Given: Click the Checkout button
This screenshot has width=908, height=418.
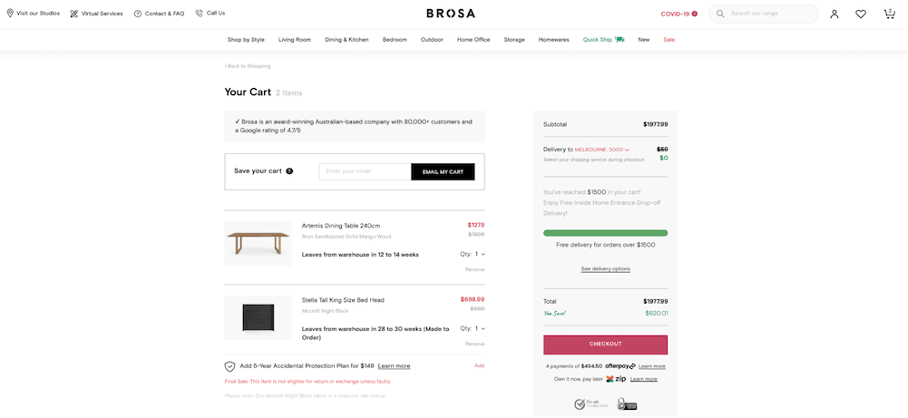Looking at the screenshot, I should (605, 344).
